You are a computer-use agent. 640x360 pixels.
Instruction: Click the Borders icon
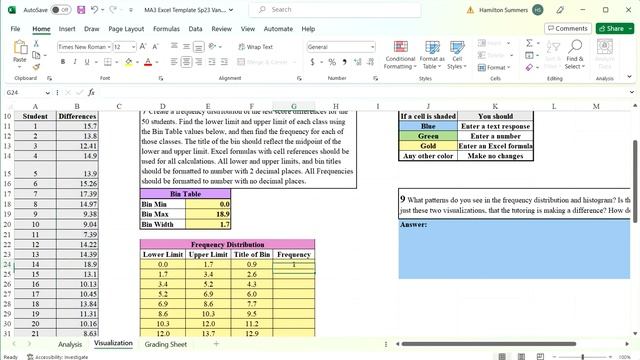click(108, 62)
